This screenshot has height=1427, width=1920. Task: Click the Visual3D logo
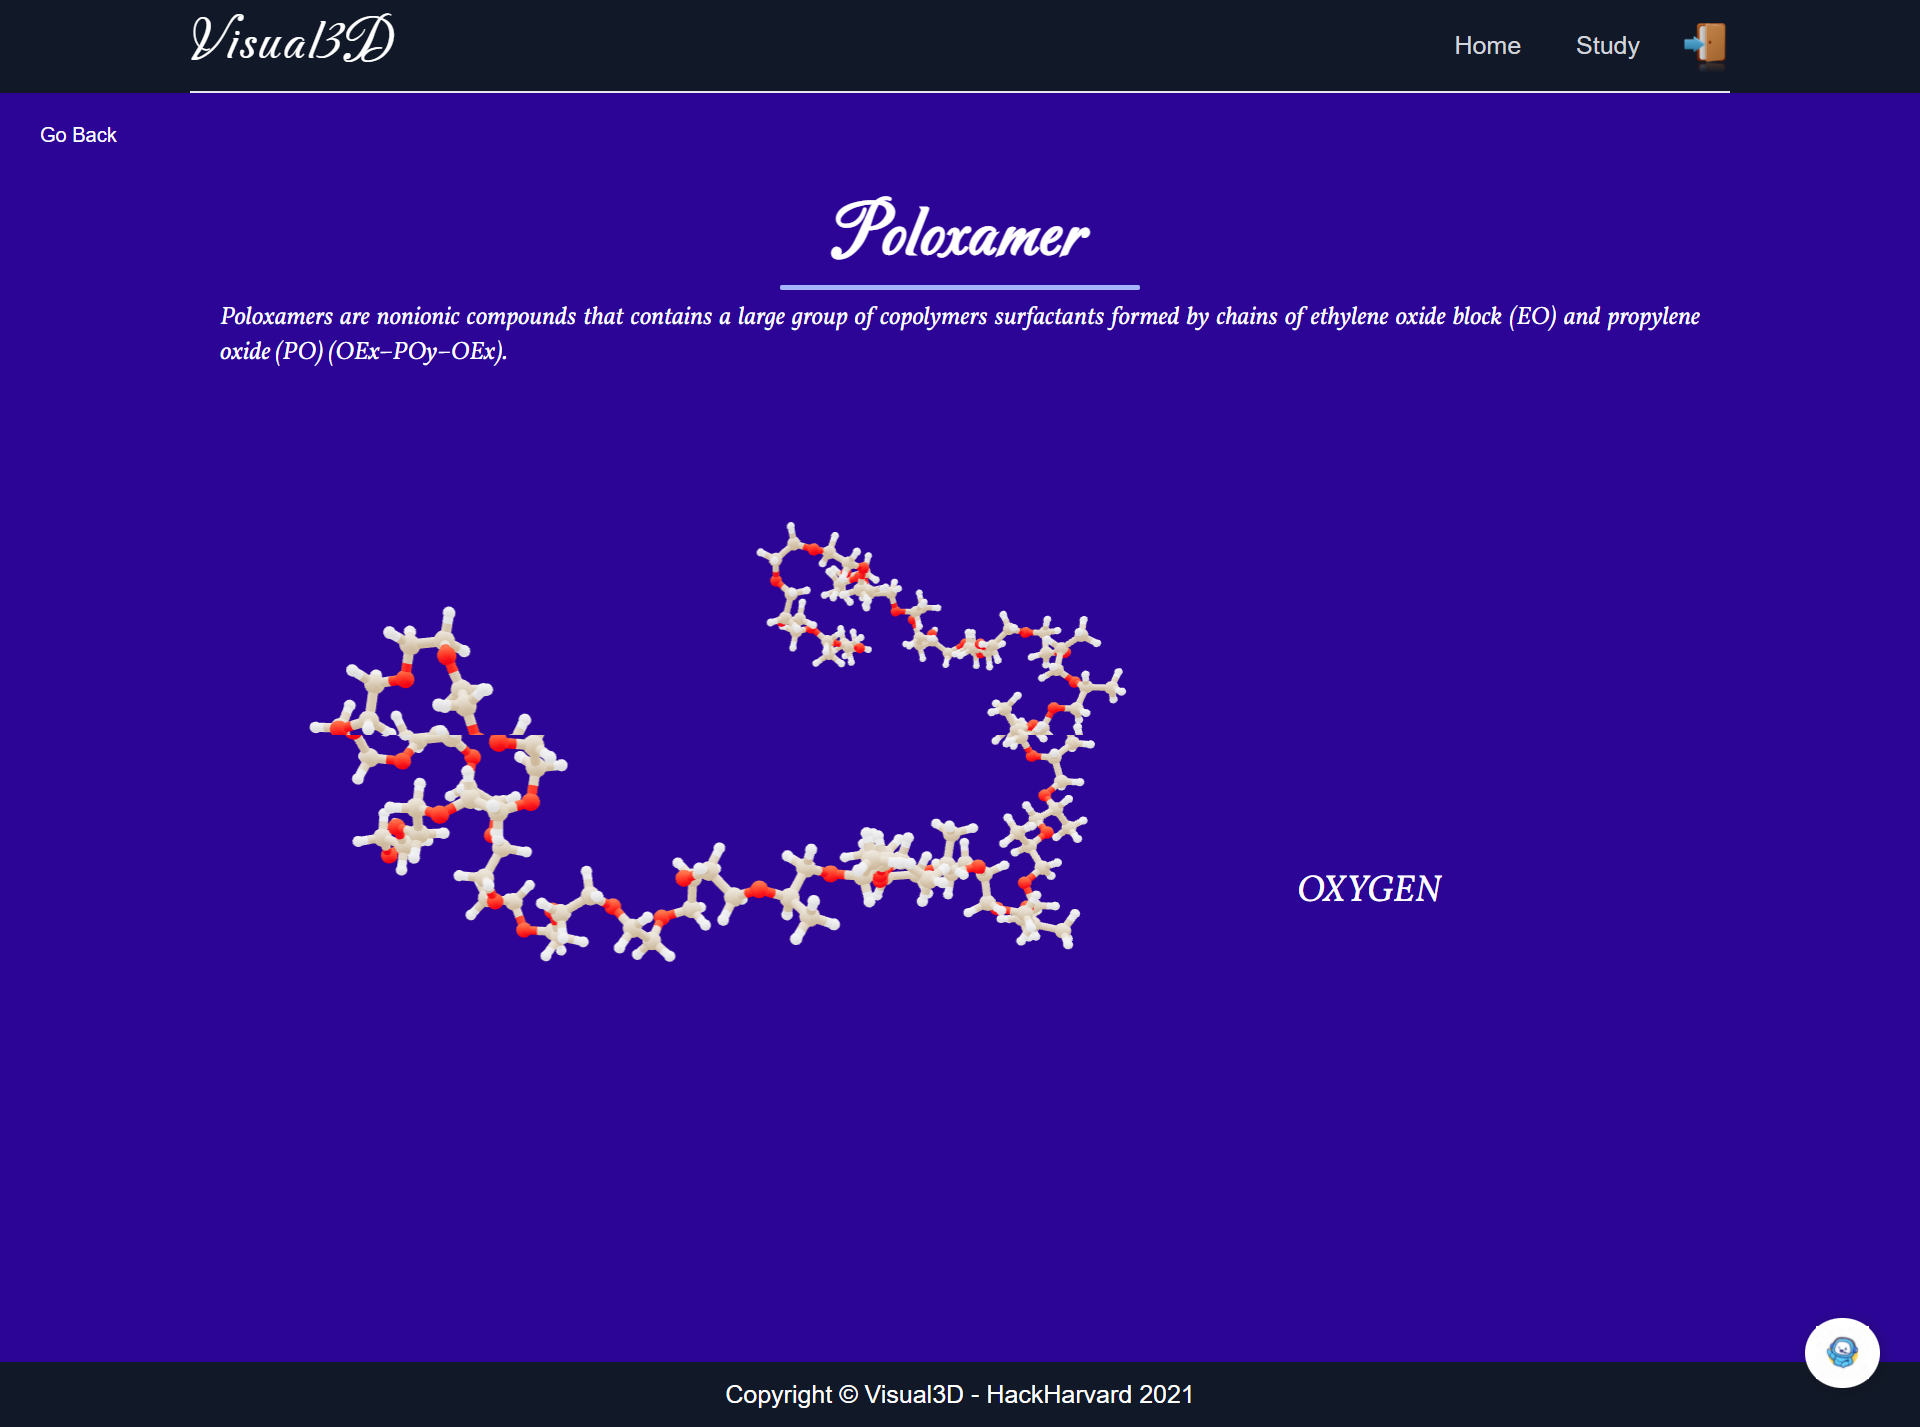[x=292, y=40]
